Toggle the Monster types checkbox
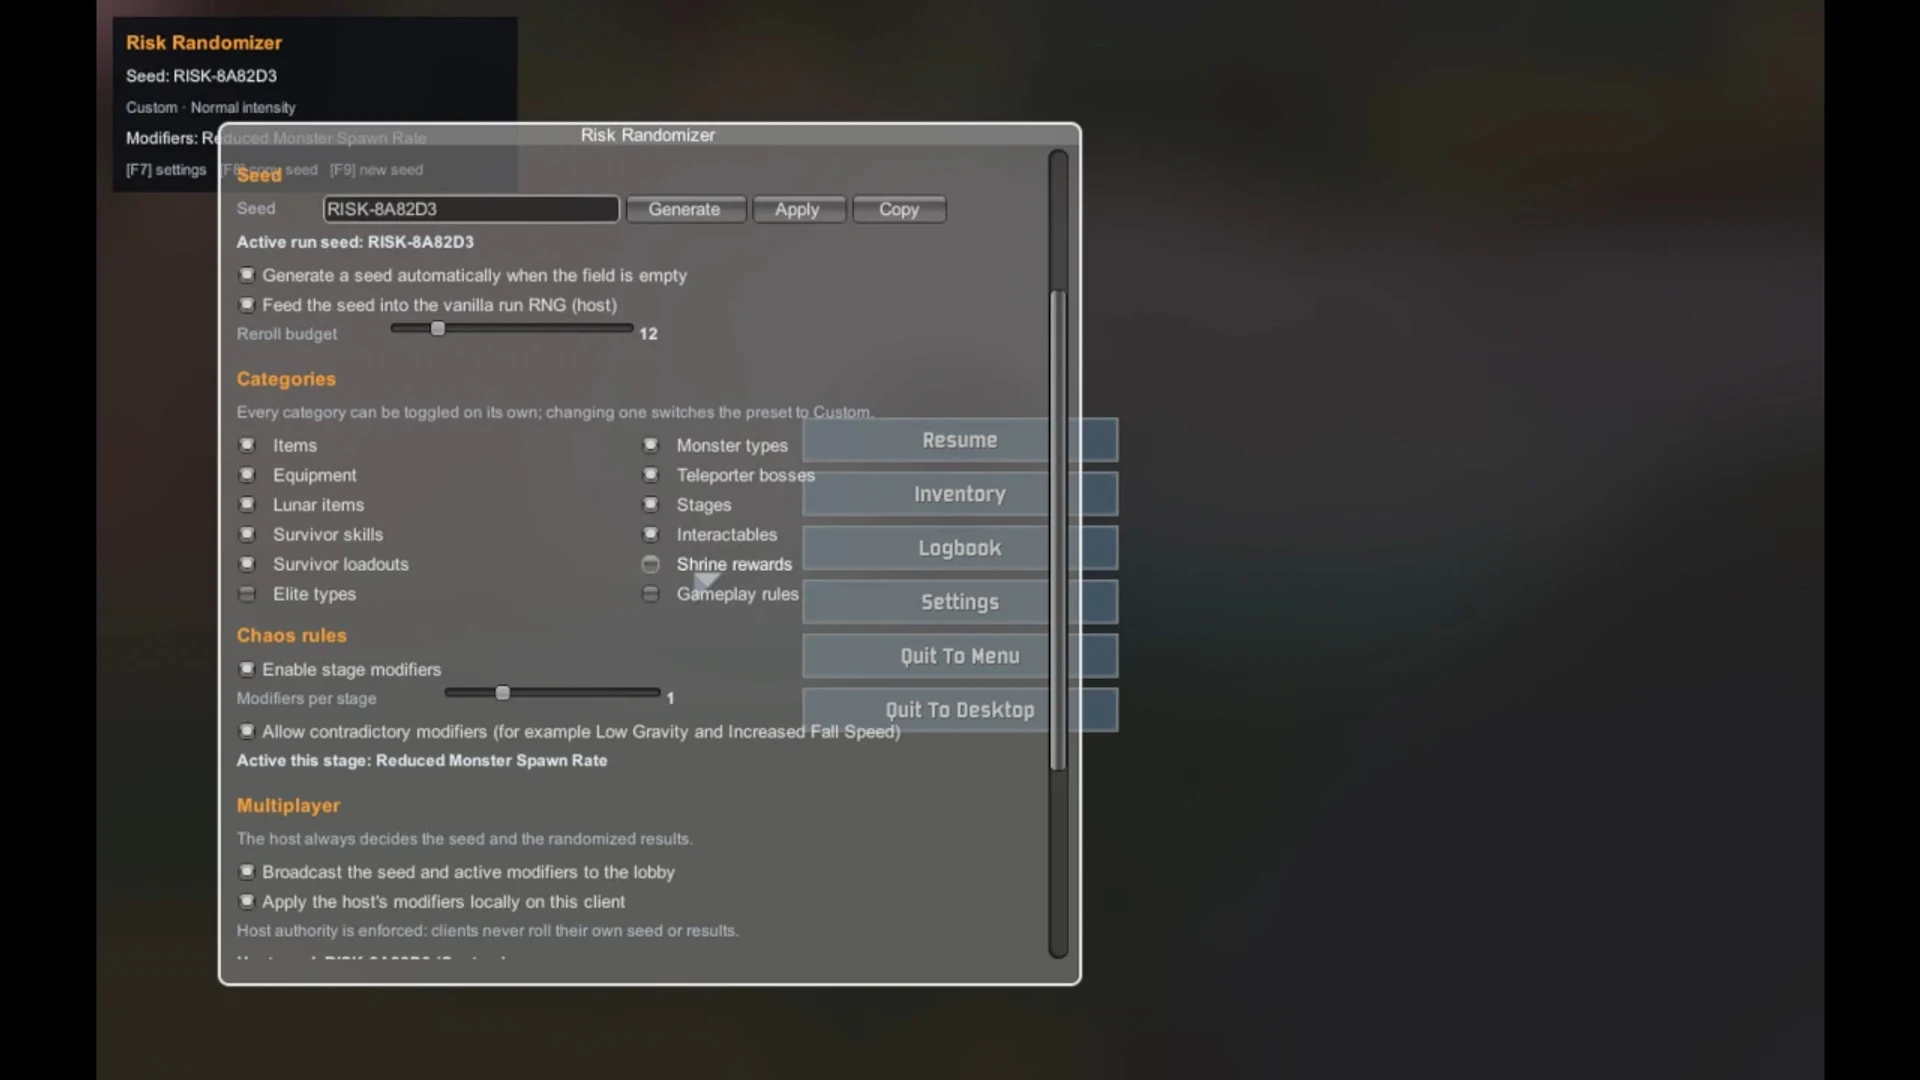The height and width of the screenshot is (1080, 1920). click(651, 445)
